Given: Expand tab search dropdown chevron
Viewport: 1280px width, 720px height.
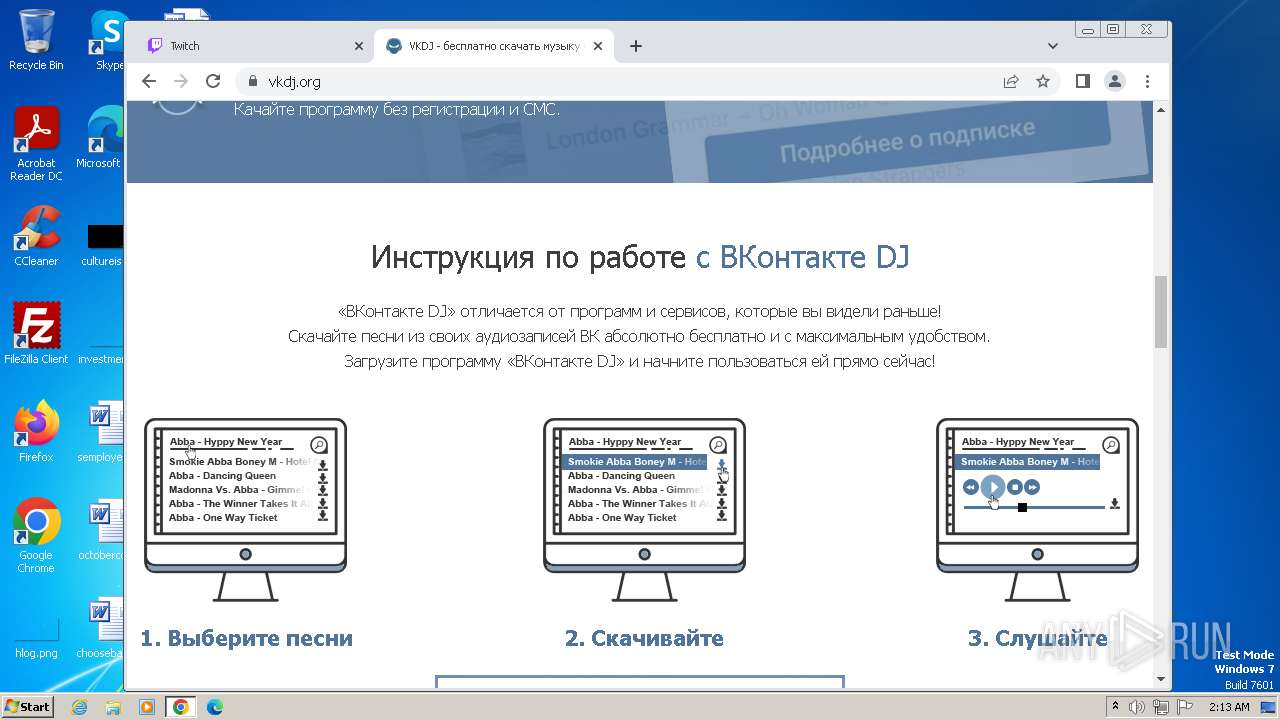Looking at the screenshot, I should [1052, 46].
